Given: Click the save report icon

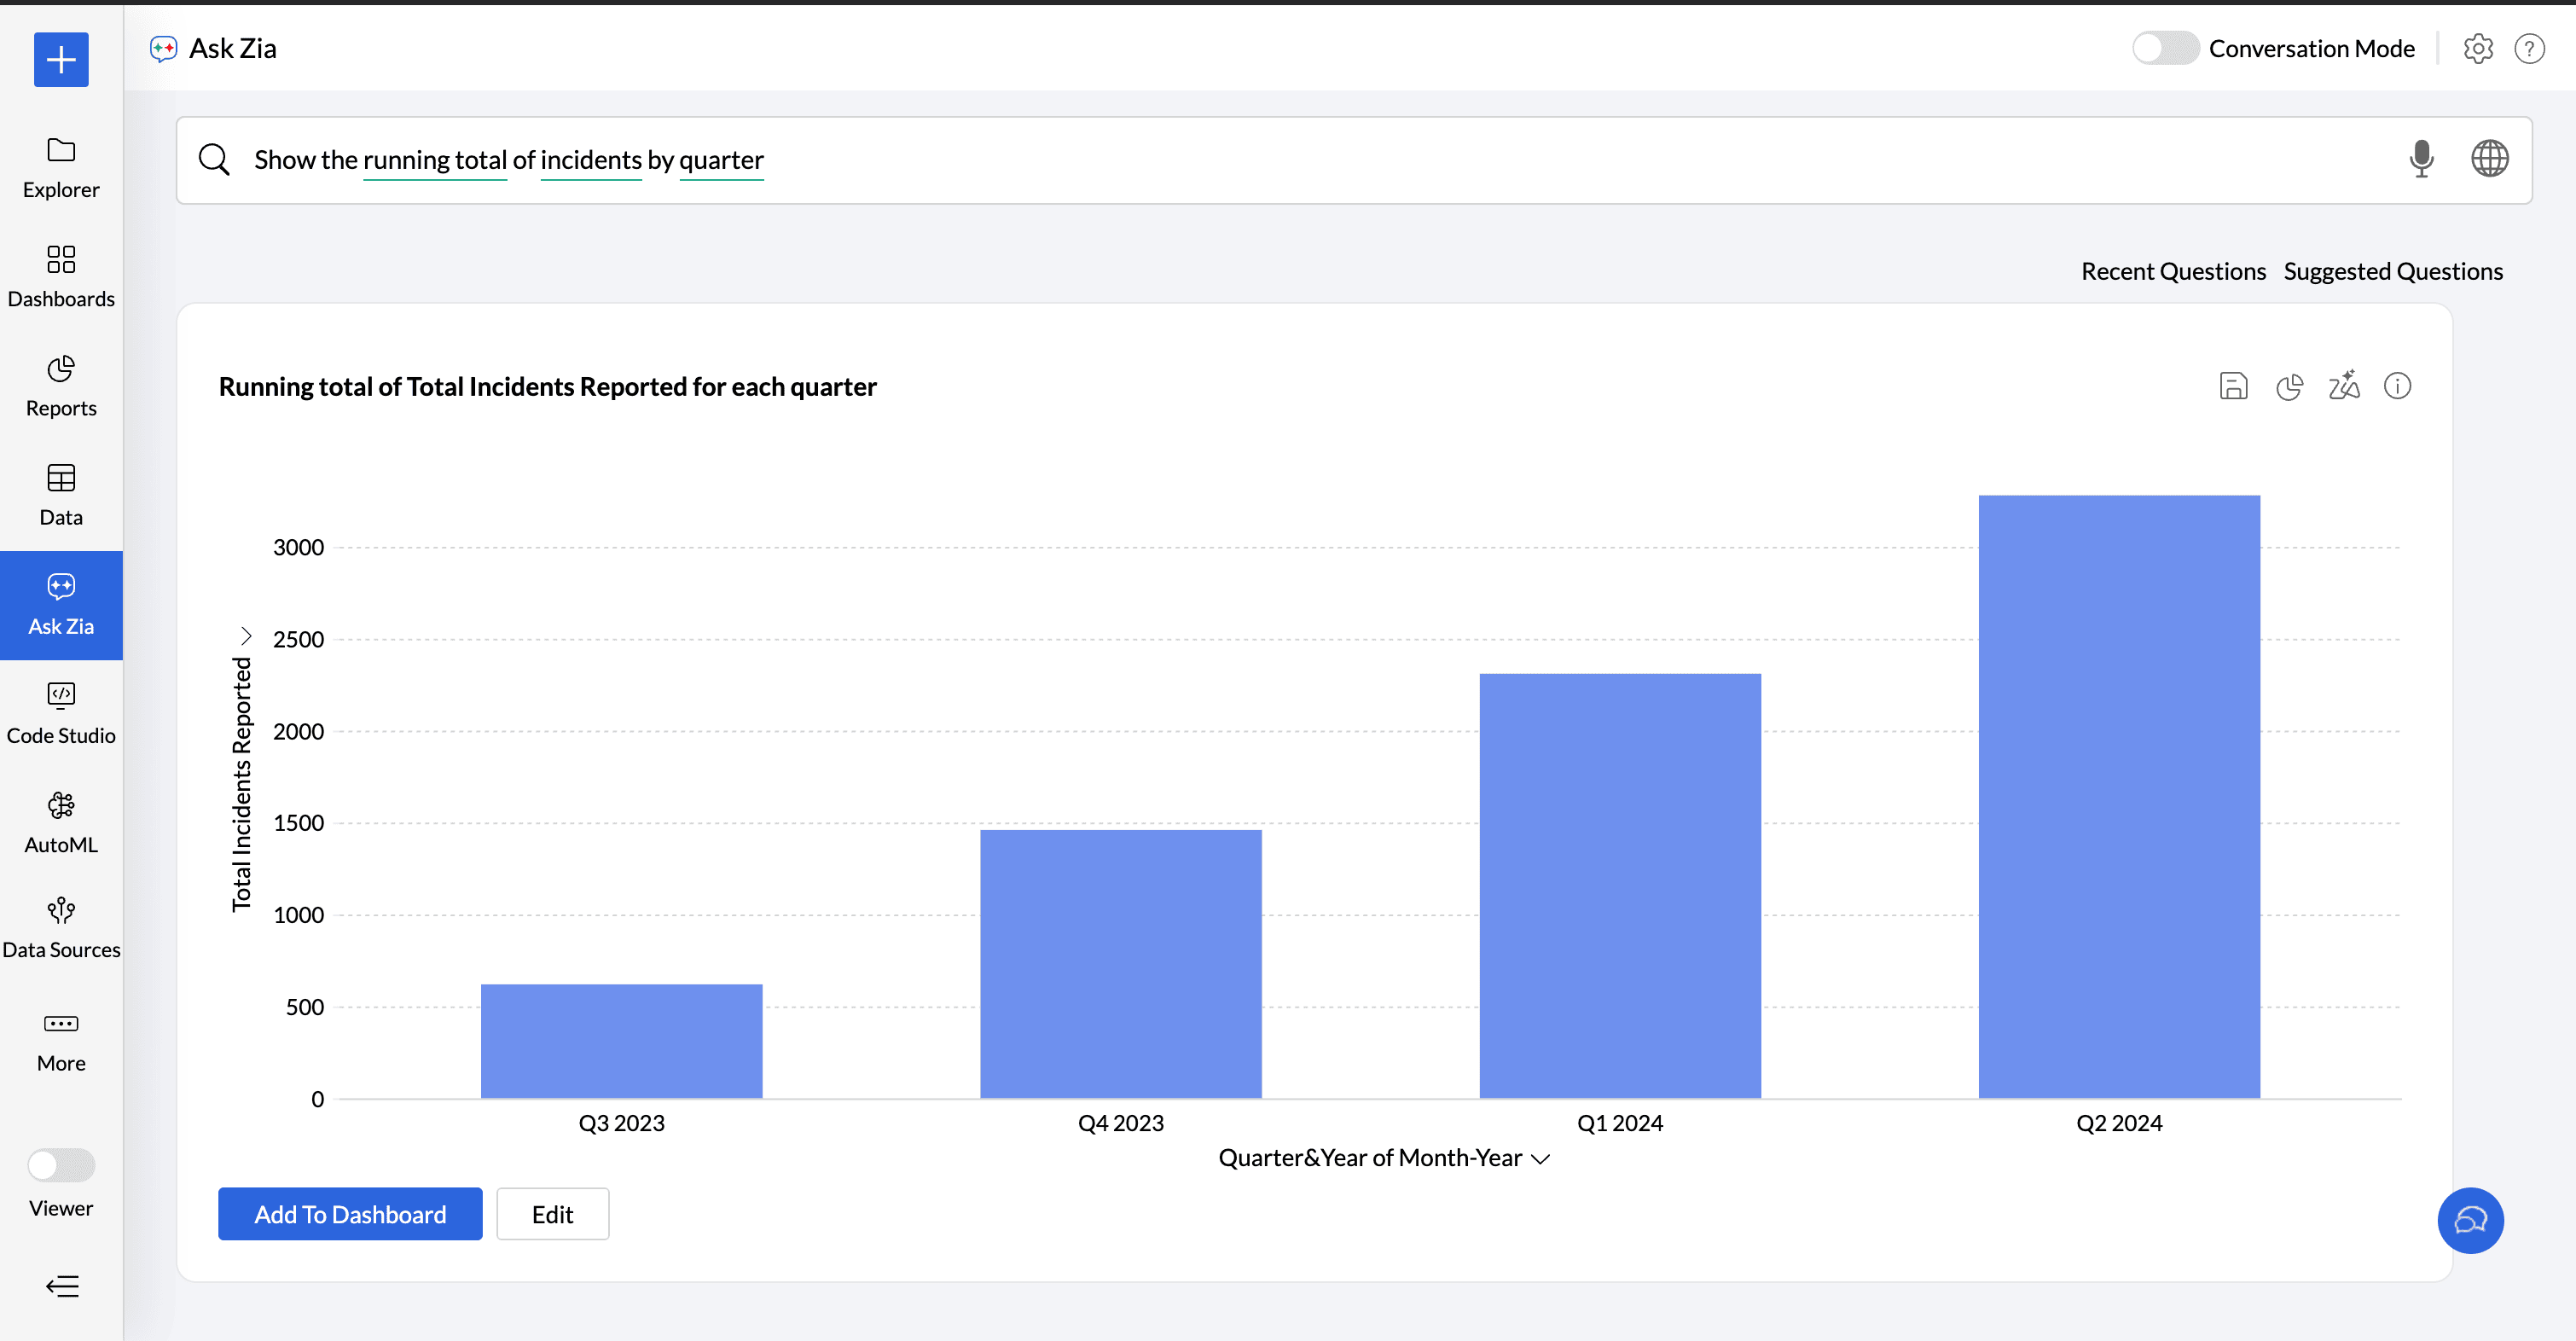Looking at the screenshot, I should (2233, 386).
